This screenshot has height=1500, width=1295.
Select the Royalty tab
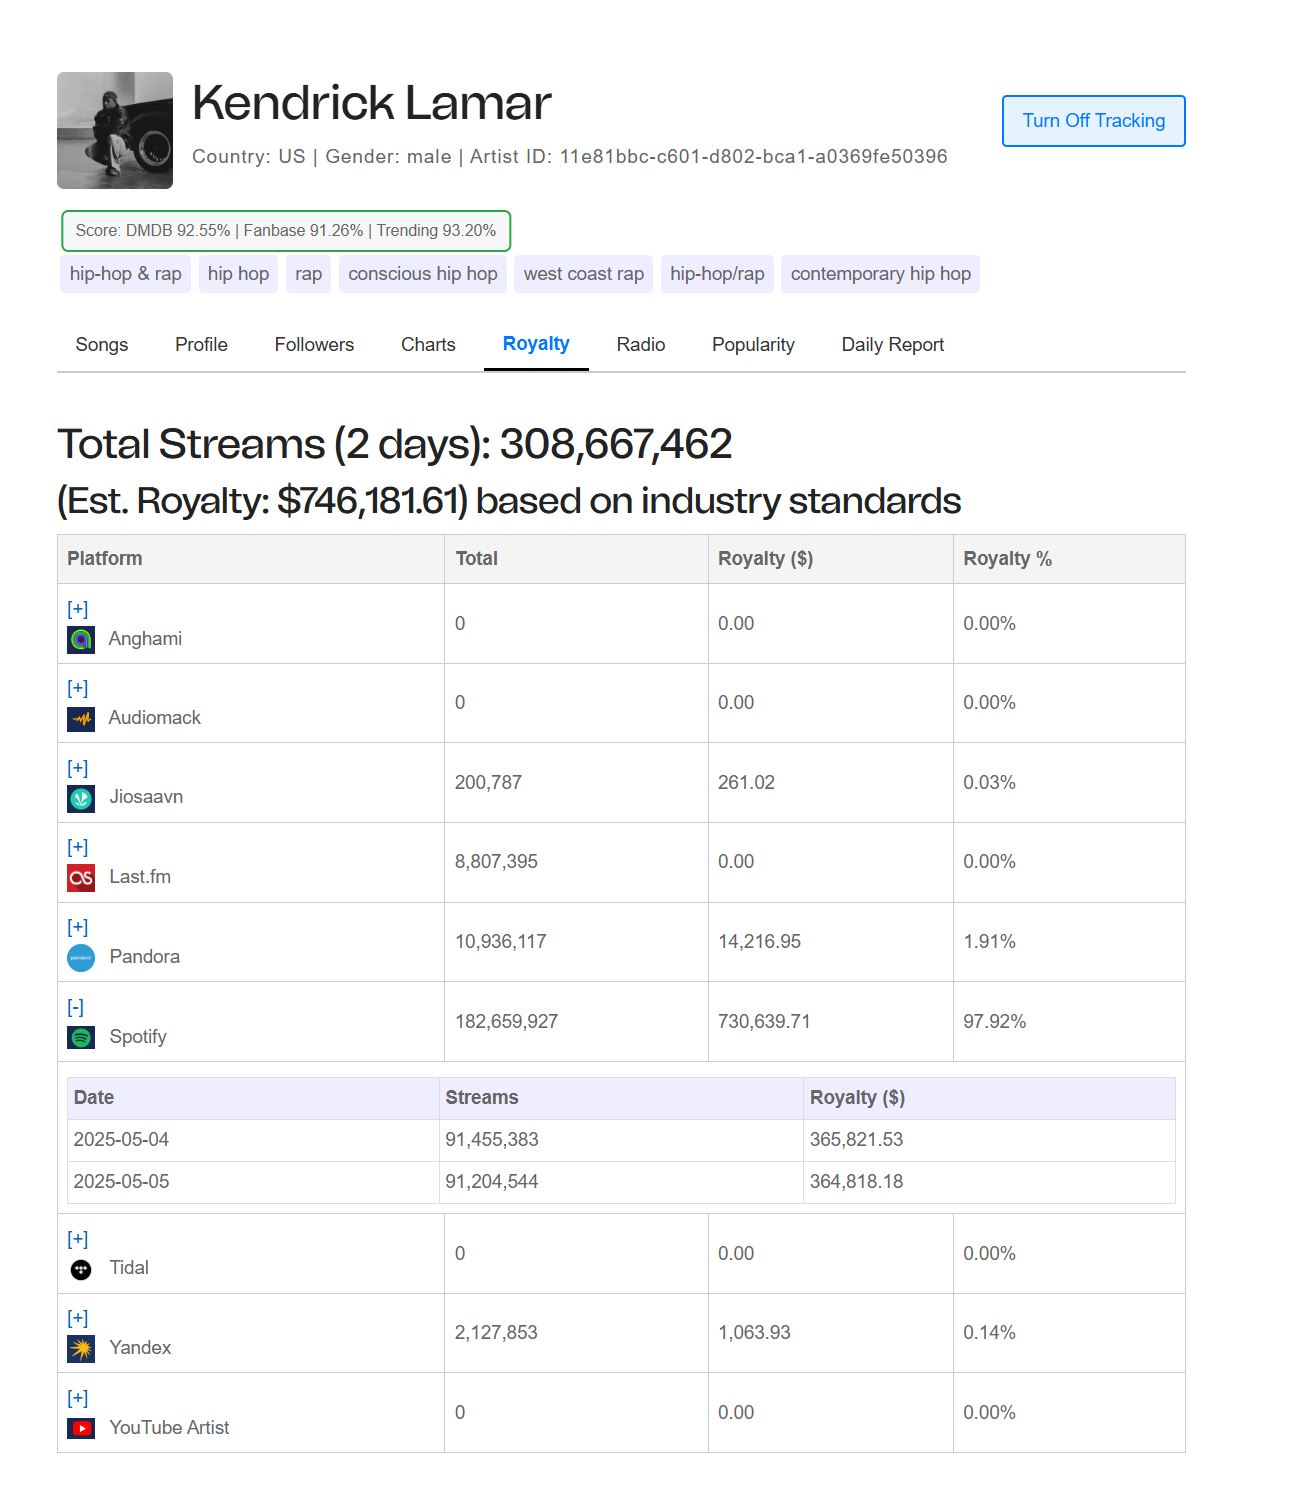point(536,344)
